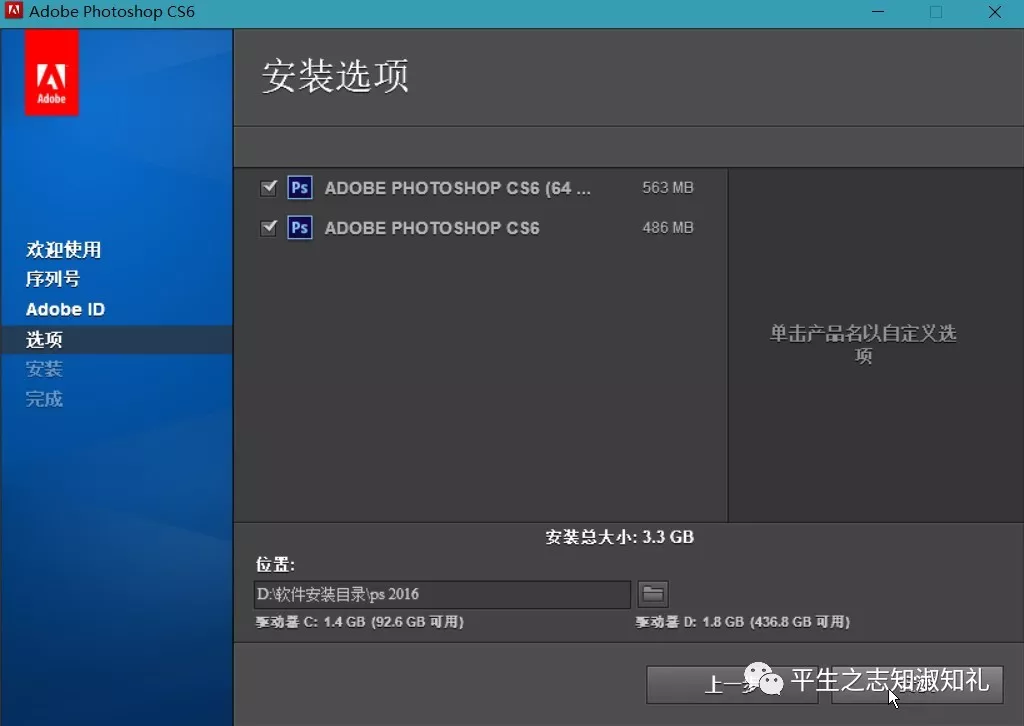Uncheck the Adobe Photoshop CS6 (64 ...) checkbox
Screen dimensions: 1024x726
tap(268, 188)
